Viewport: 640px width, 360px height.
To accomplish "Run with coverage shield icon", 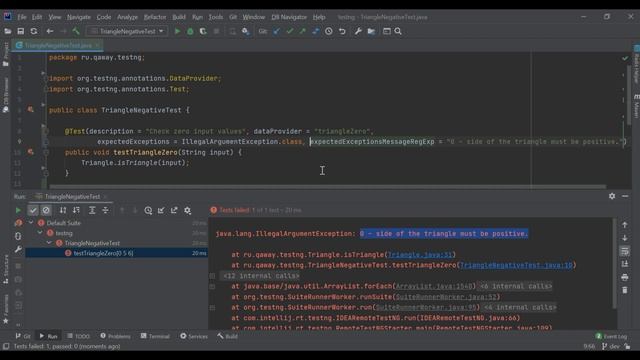I will point(203,31).
